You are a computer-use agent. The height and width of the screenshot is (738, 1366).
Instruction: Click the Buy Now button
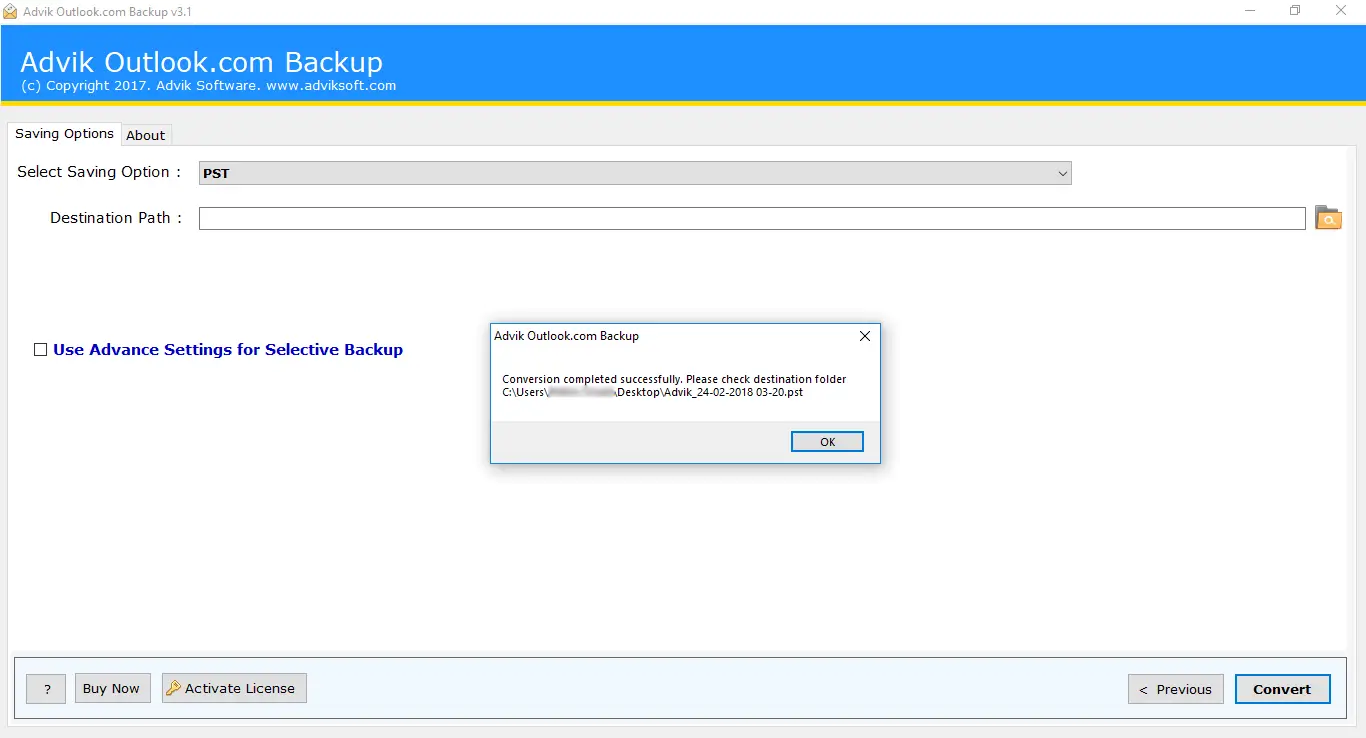(111, 688)
